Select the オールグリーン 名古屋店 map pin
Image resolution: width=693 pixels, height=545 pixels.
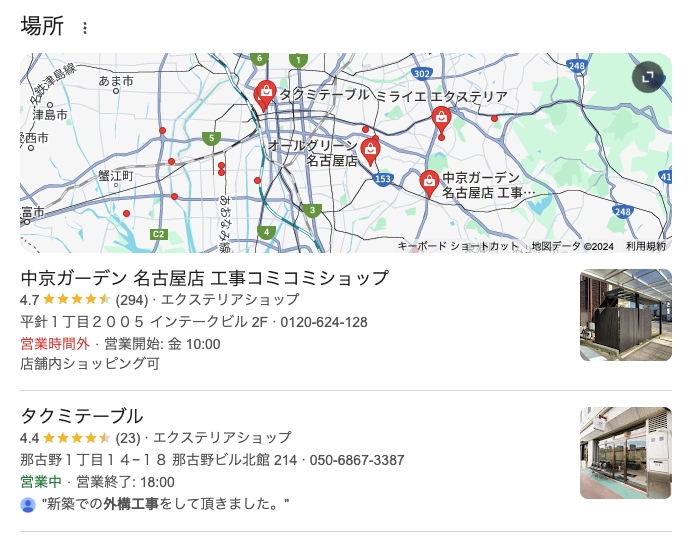[x=370, y=152]
